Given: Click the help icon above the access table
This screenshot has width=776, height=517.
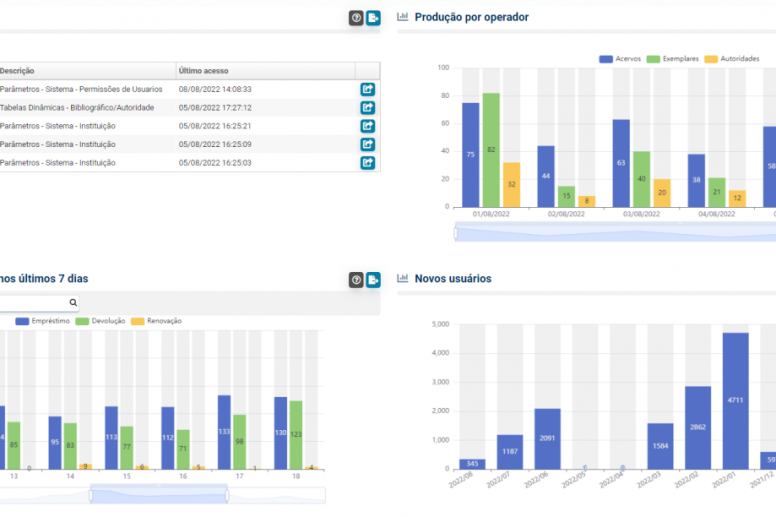Looking at the screenshot, I should pos(356,18).
